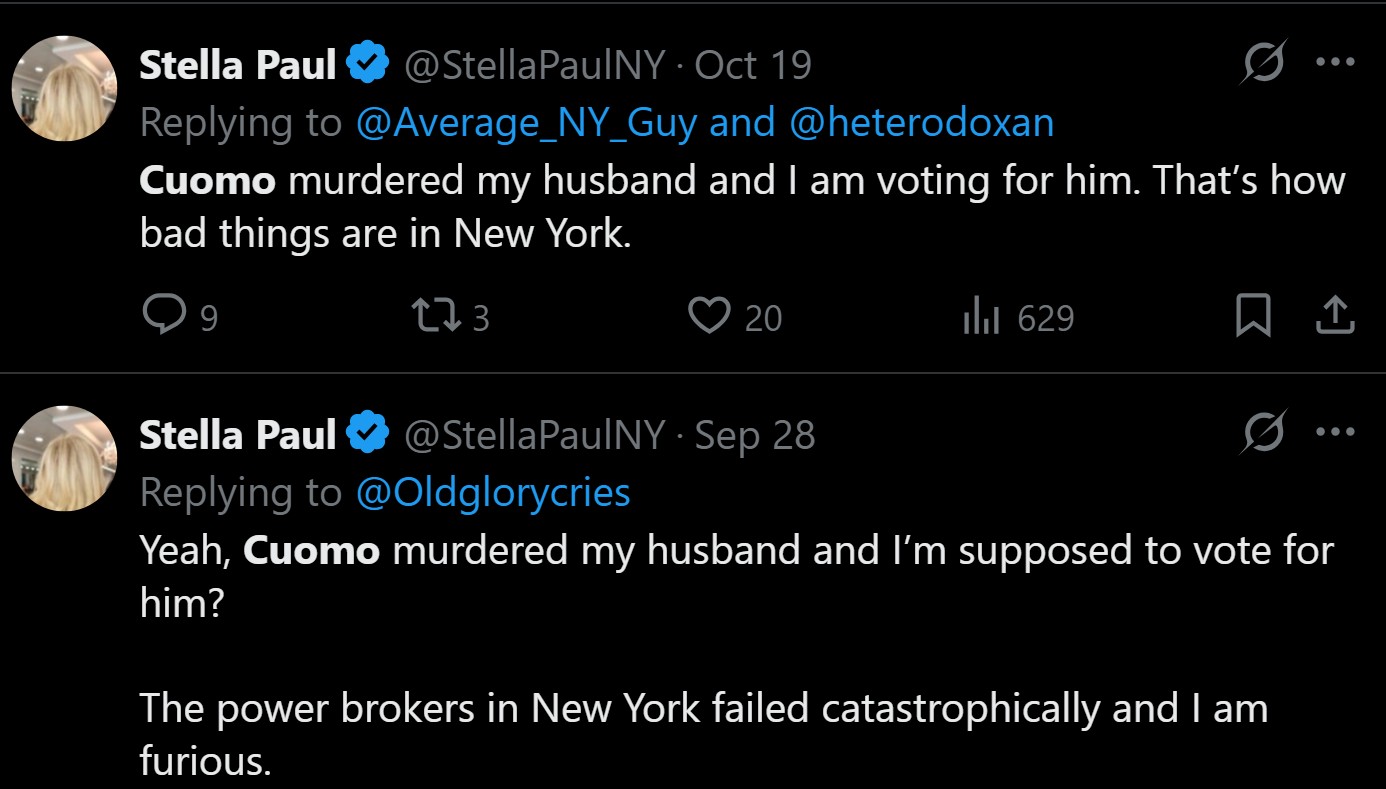1386x789 pixels.
Task: Click Grok icon on Sep 28 tweet
Action: (x=1263, y=434)
